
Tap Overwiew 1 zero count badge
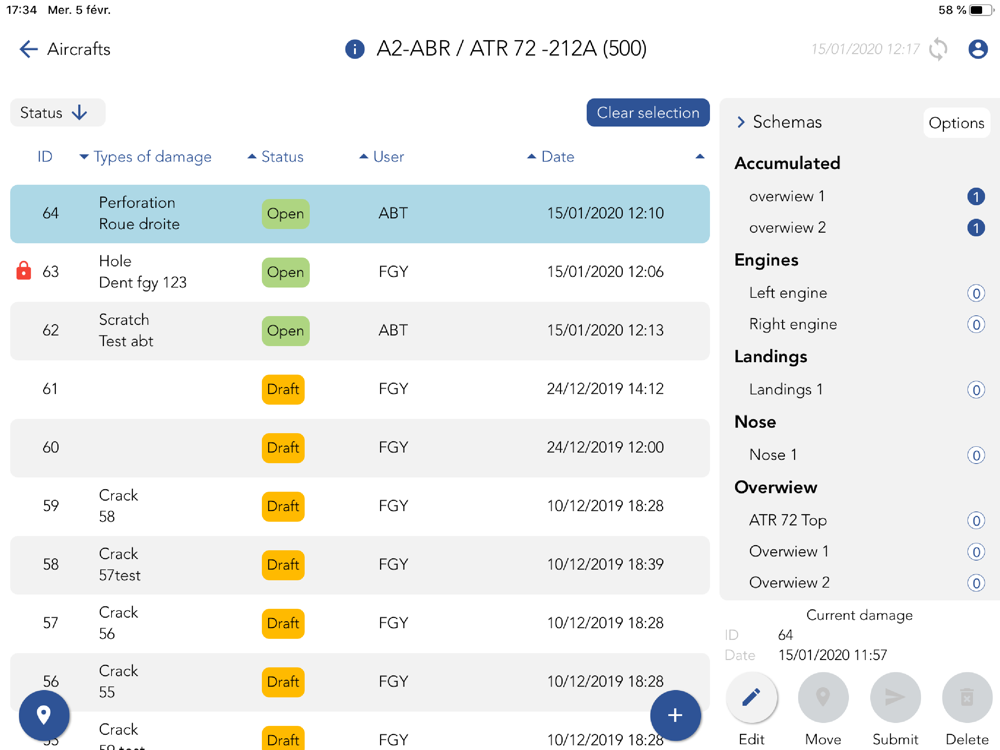pyautogui.click(x=976, y=552)
